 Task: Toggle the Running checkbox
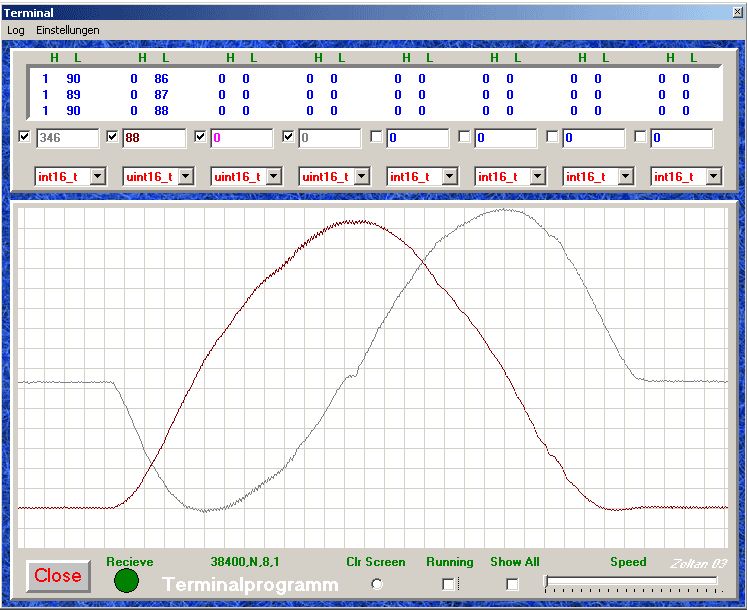(449, 584)
